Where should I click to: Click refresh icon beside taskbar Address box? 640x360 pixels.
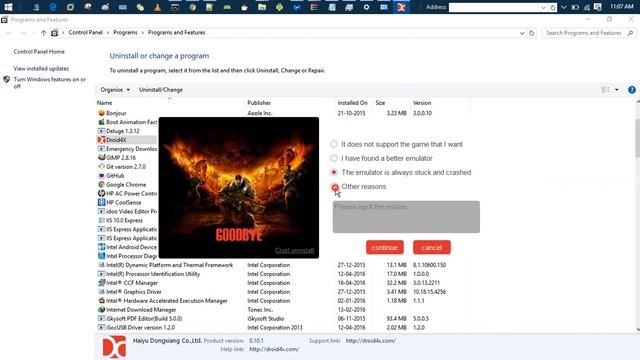(553, 7)
